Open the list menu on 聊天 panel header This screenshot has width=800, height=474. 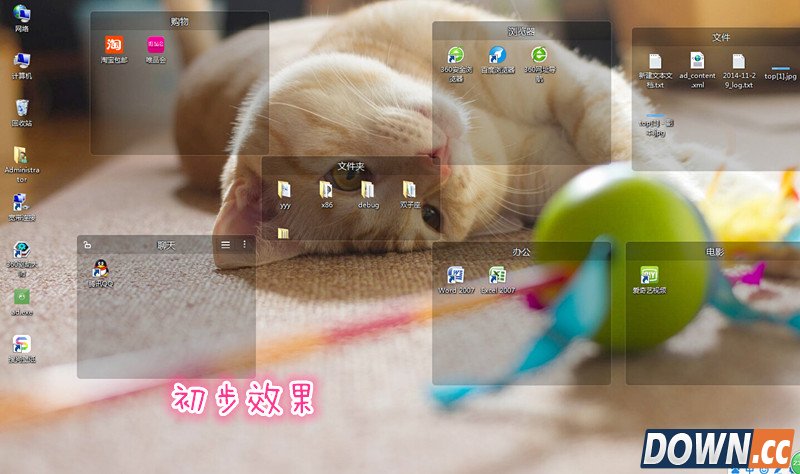click(225, 244)
